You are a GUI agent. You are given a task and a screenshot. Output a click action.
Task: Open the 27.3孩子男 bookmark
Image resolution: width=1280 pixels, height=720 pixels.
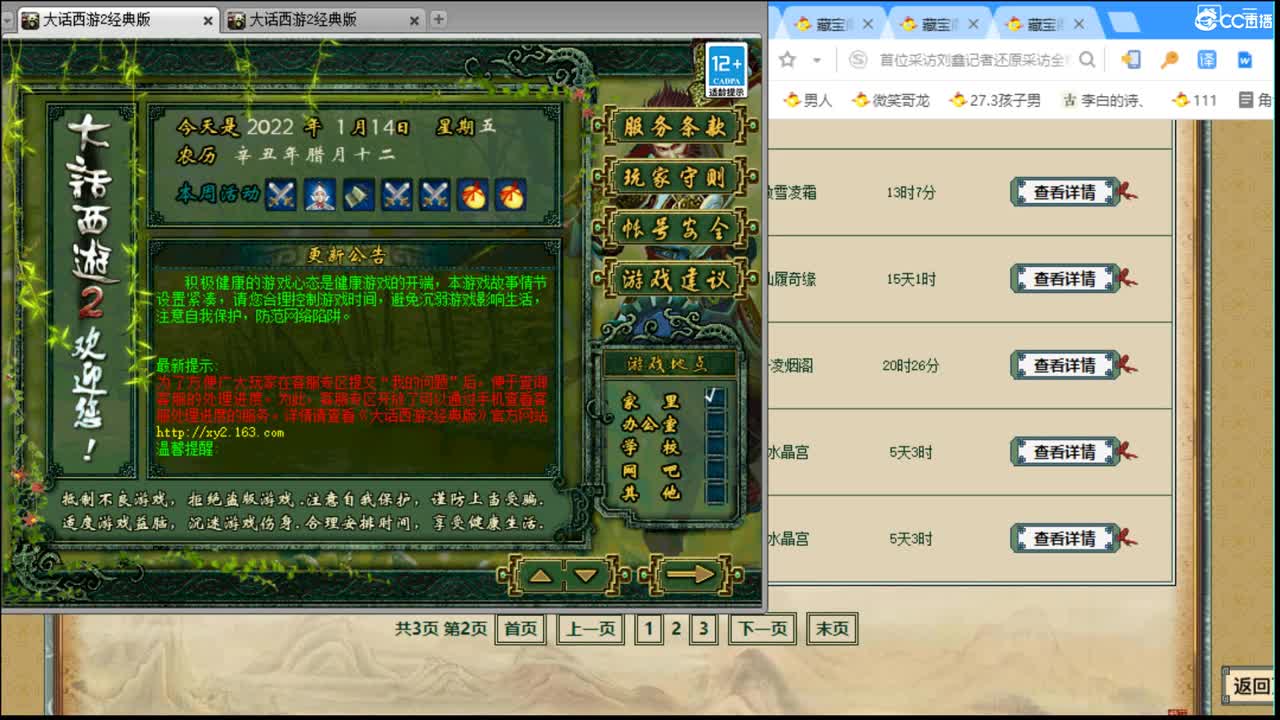click(x=995, y=100)
